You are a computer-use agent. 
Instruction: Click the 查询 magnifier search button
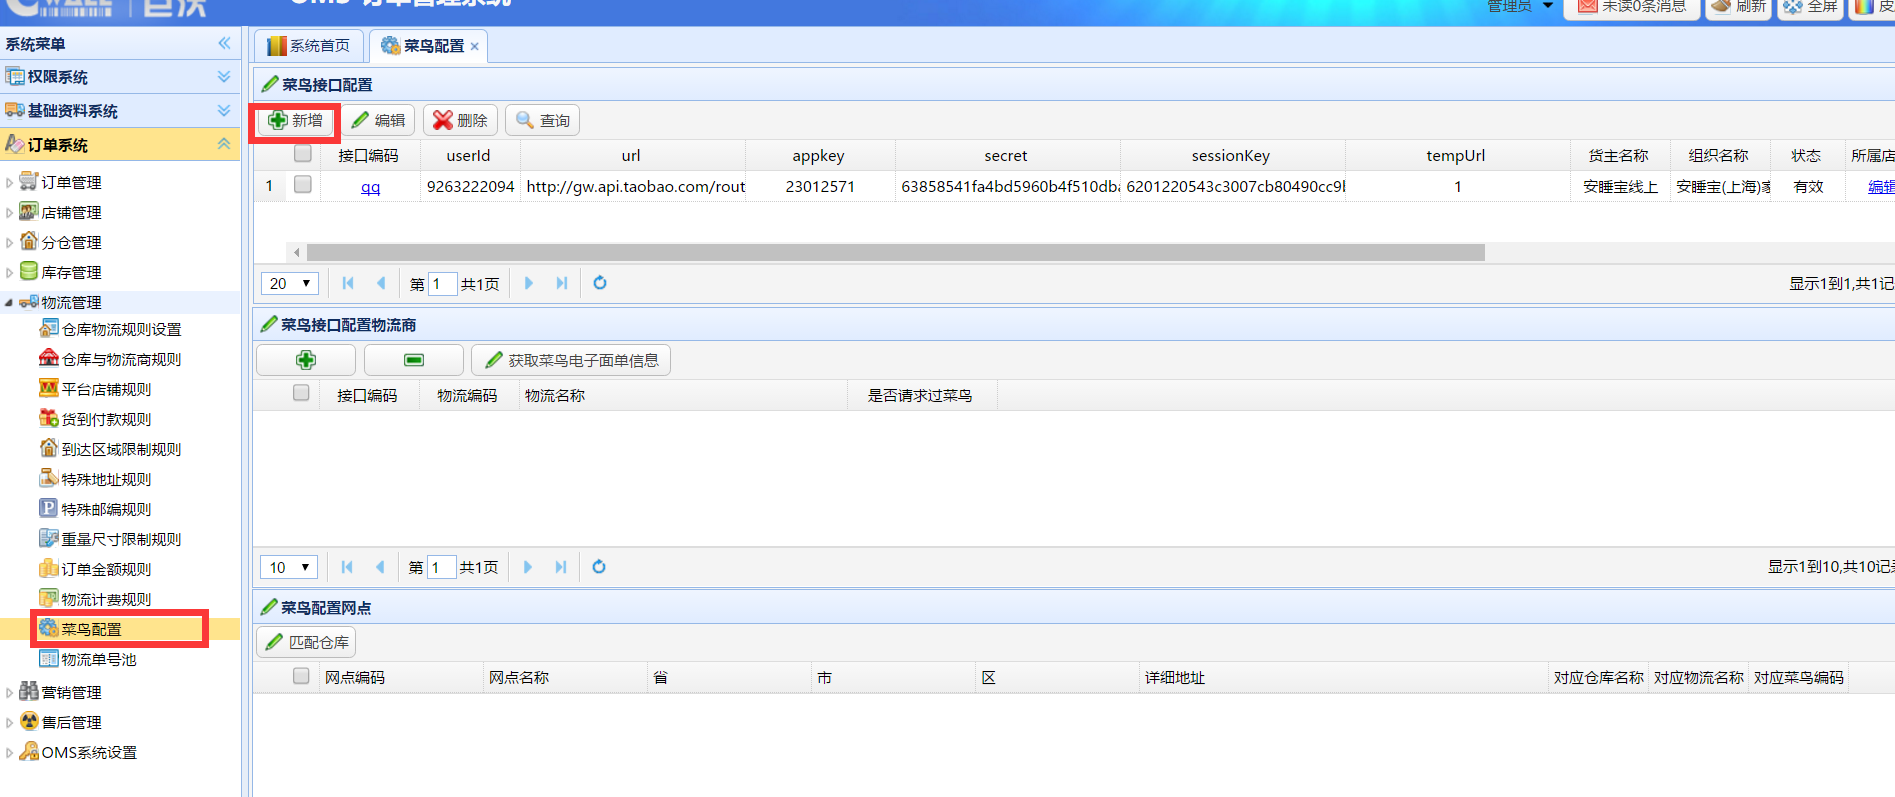542,120
